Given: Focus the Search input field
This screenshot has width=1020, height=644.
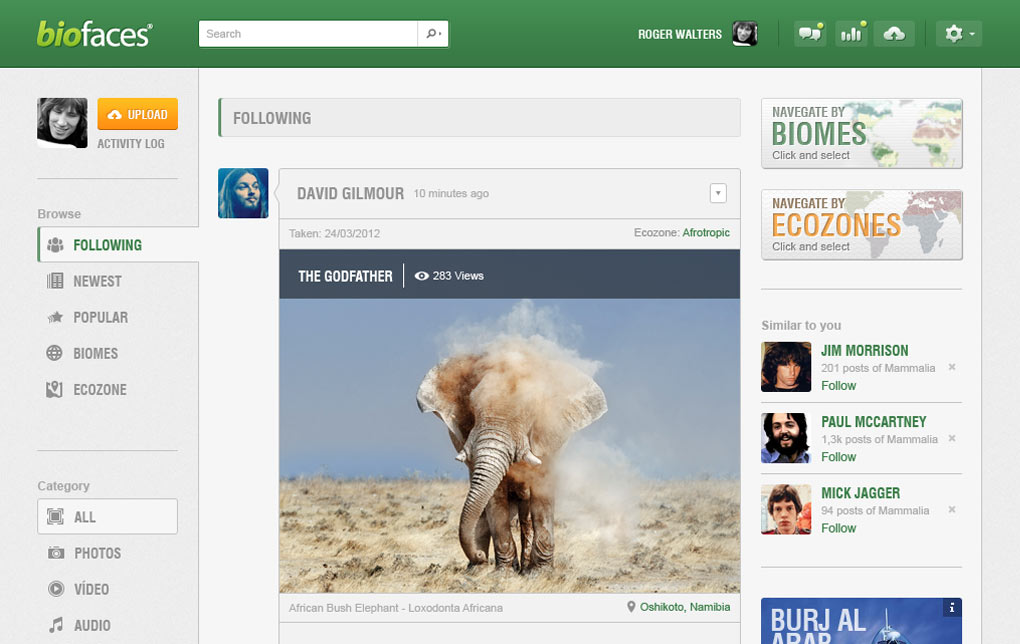Looking at the screenshot, I should point(308,34).
